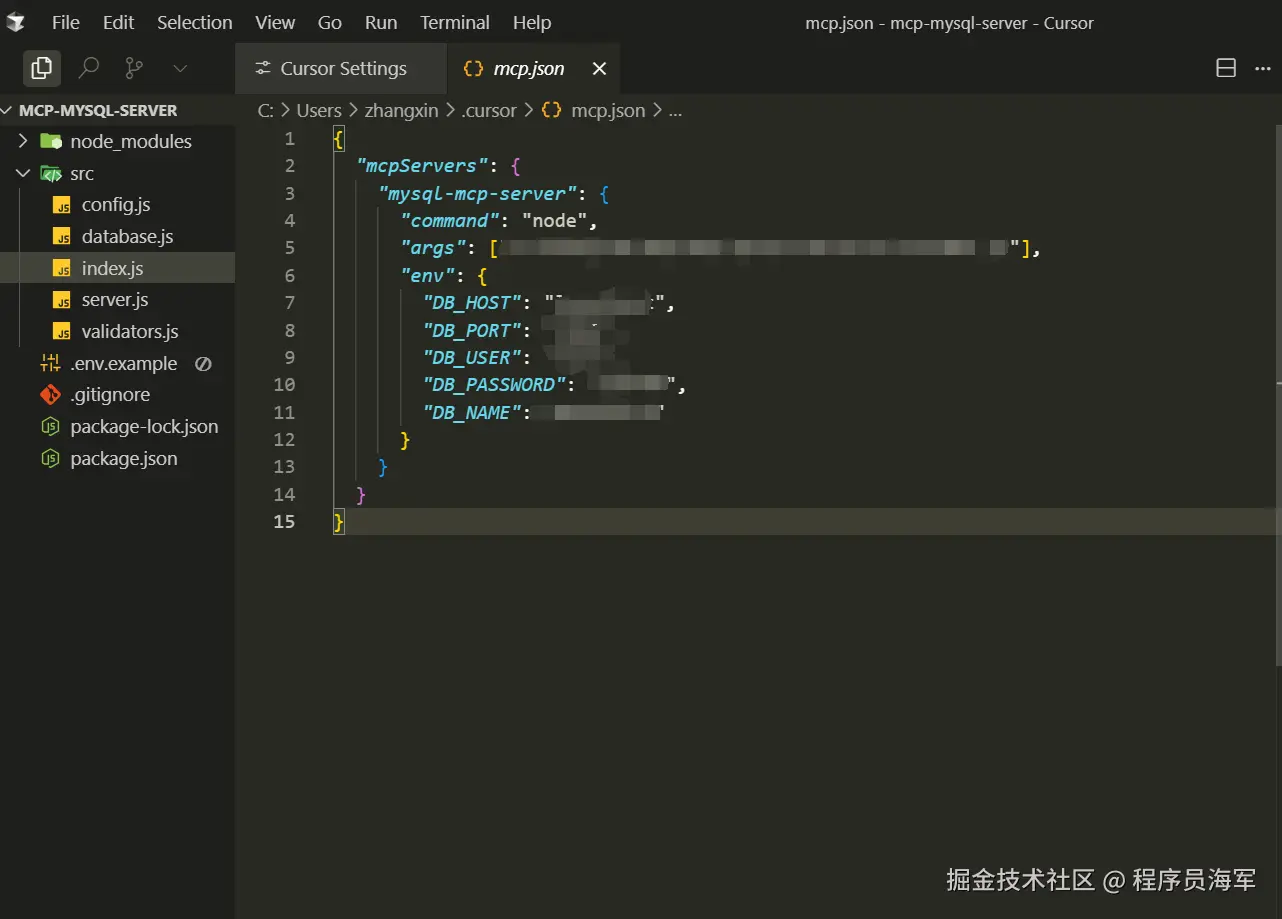The height and width of the screenshot is (919, 1282).
Task: Show additional activity bar views dropdown
Action: point(180,68)
